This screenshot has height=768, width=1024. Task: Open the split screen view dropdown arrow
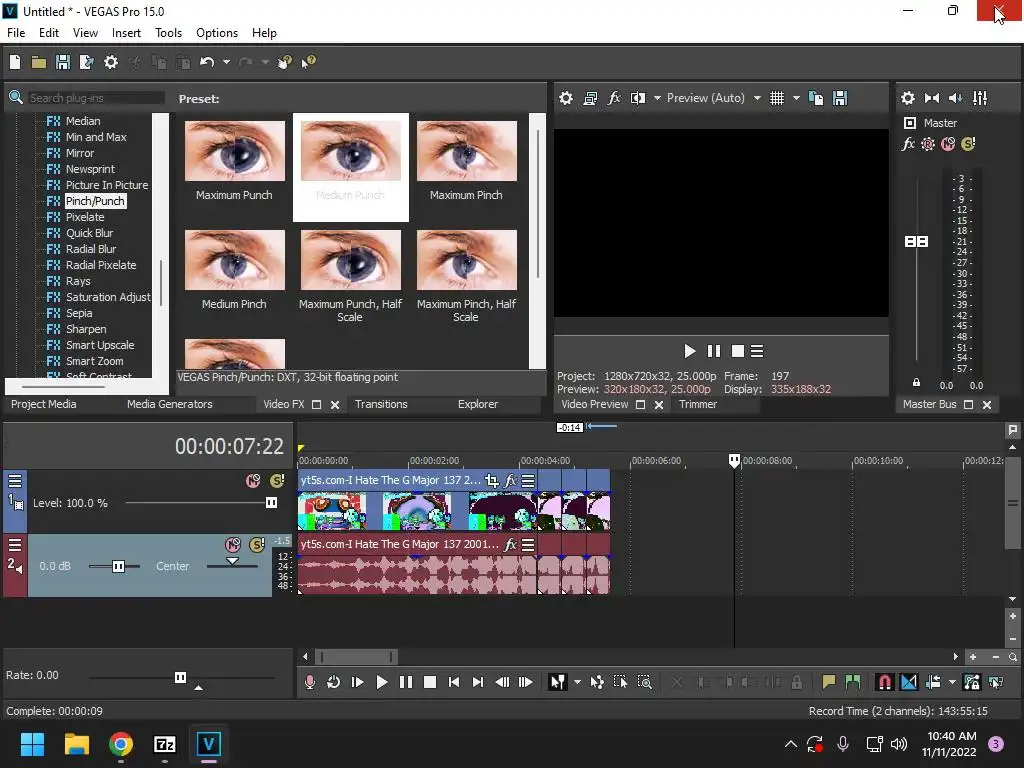pos(657,98)
